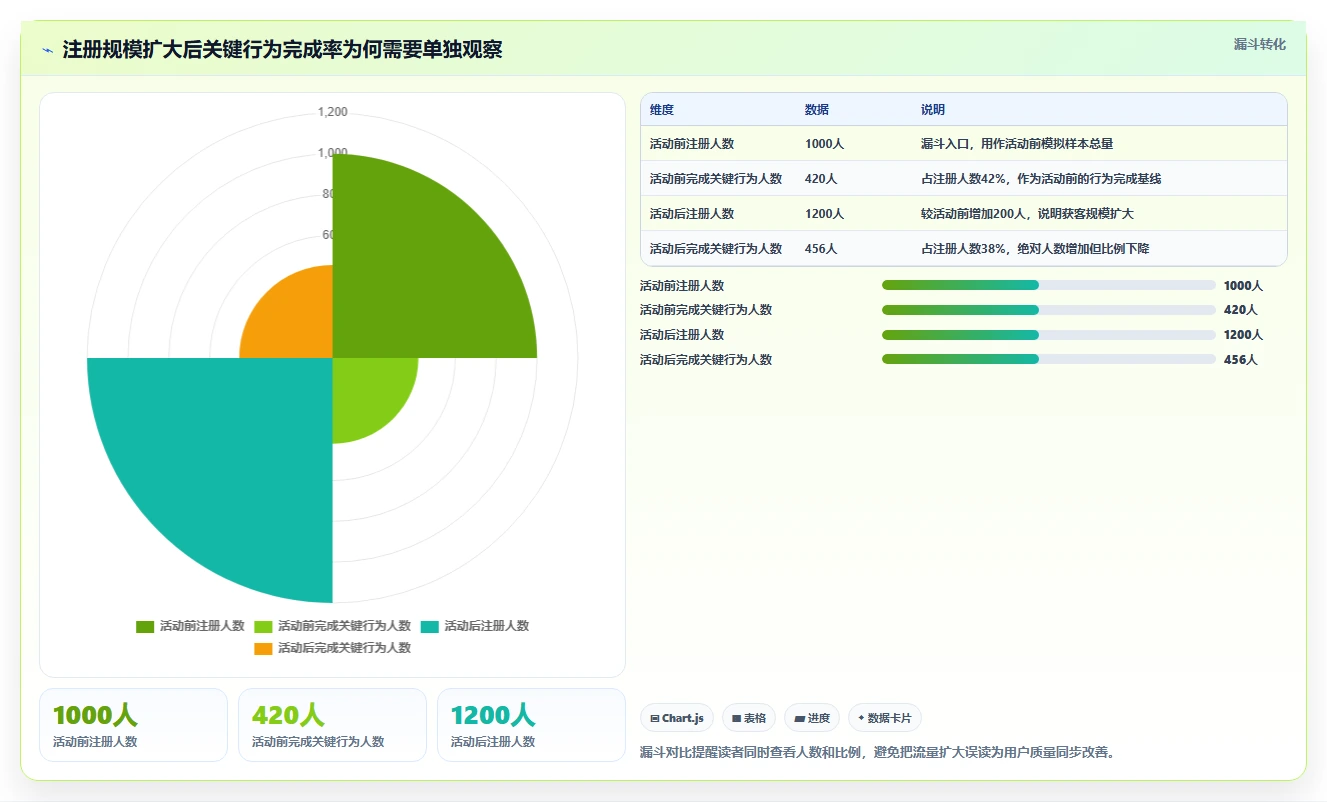The image size is (1327, 802).
Task: Open the 420人 data card
Action: tap(332, 725)
